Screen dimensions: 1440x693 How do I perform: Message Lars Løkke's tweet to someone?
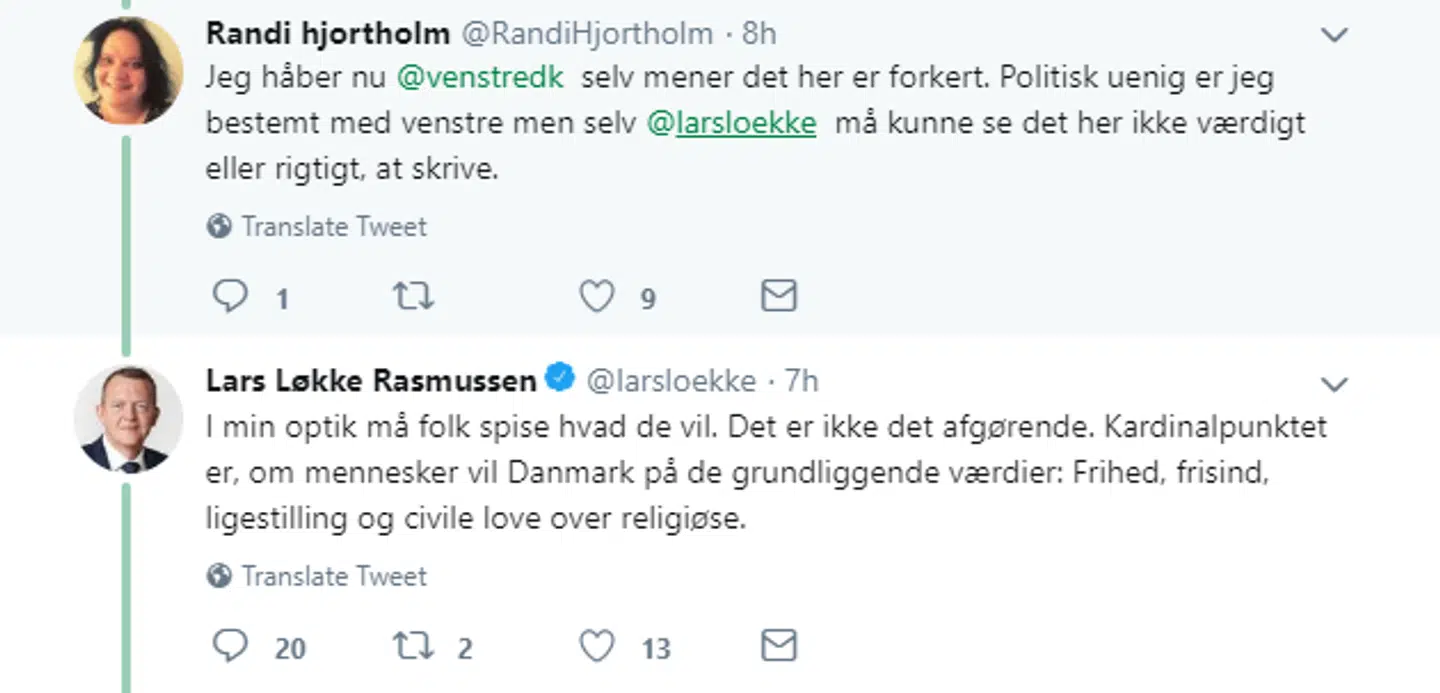[x=778, y=647]
